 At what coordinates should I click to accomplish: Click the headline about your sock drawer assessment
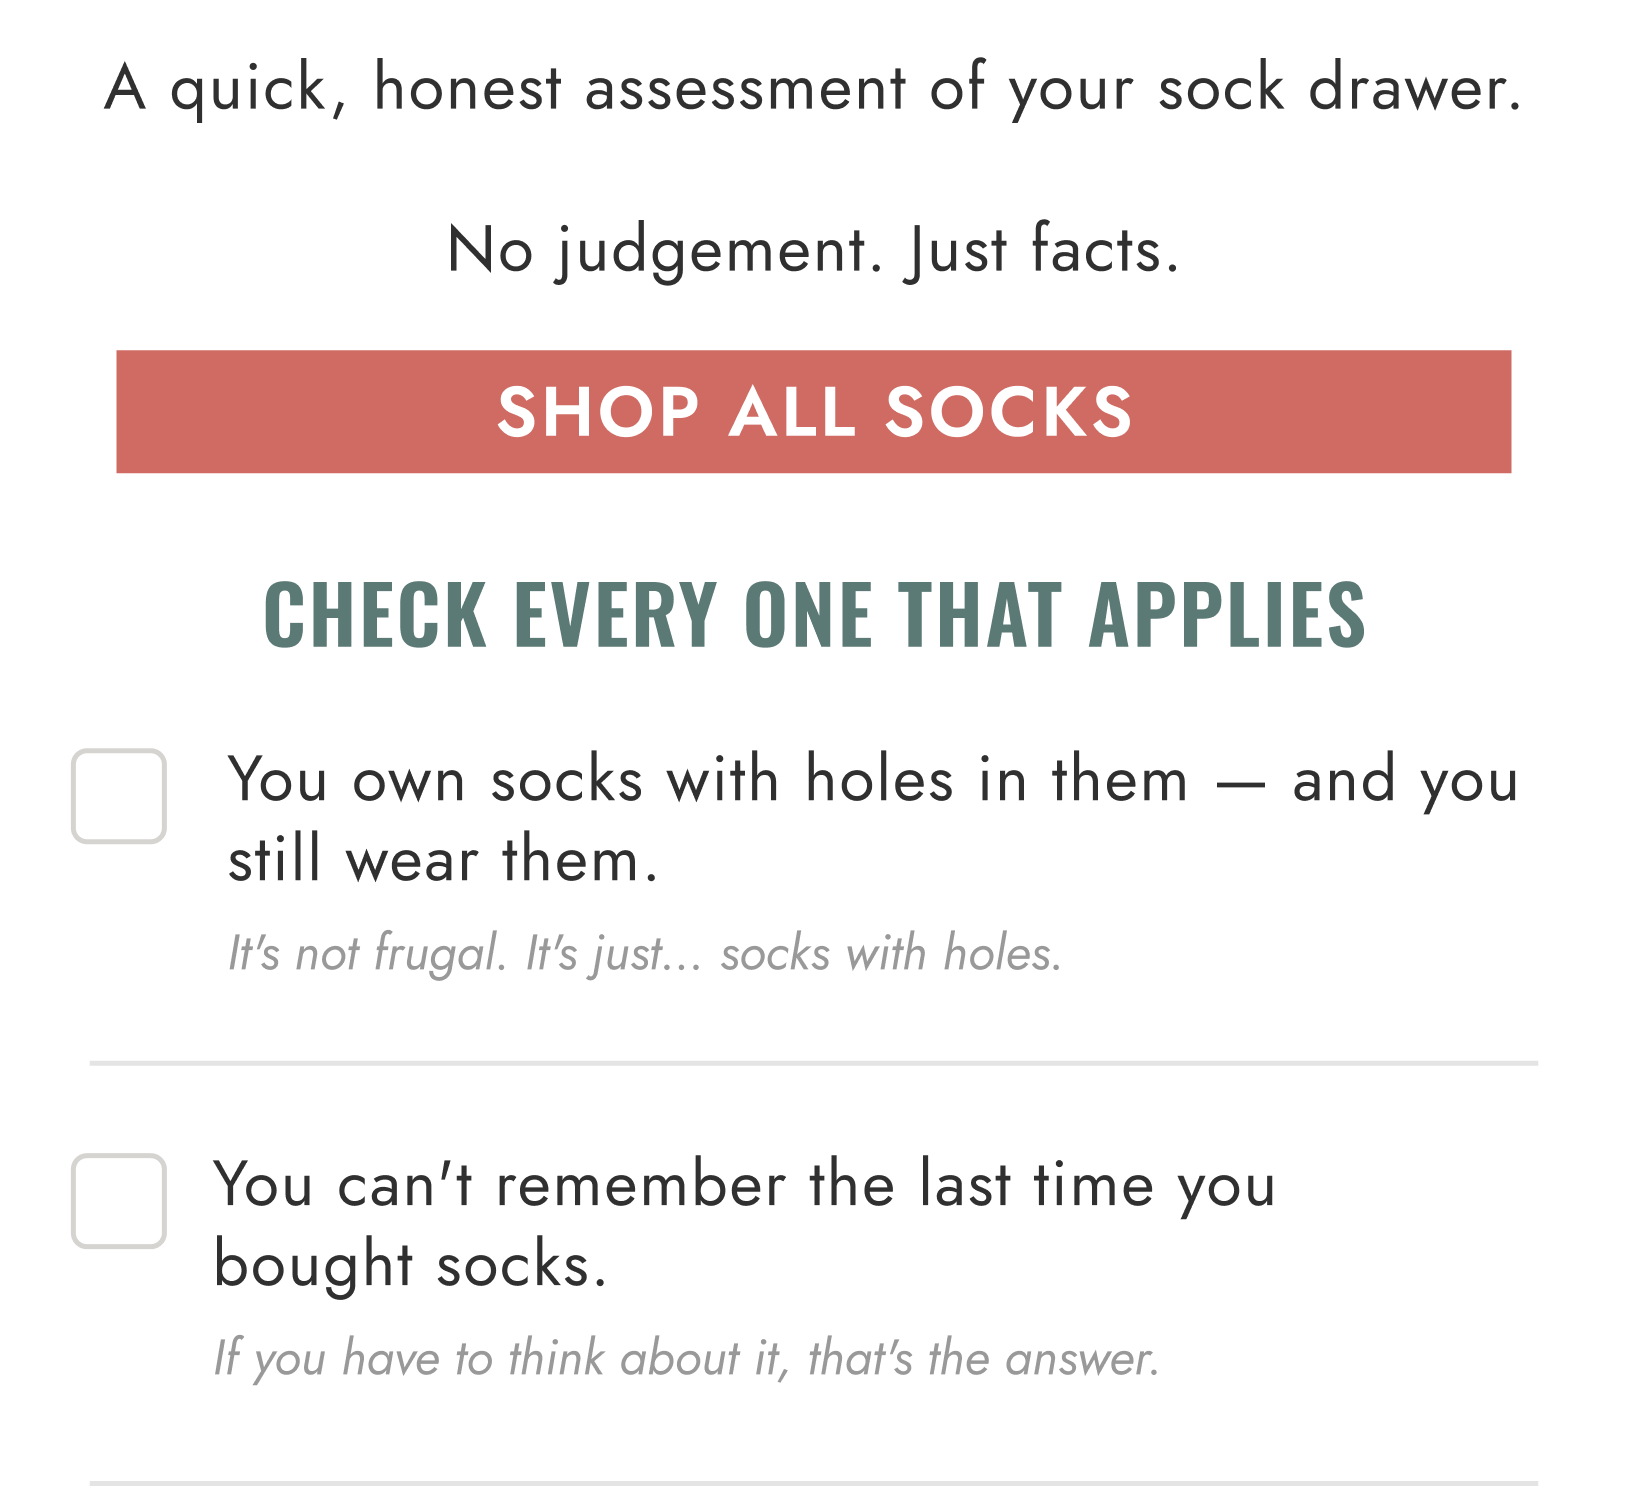click(x=814, y=88)
